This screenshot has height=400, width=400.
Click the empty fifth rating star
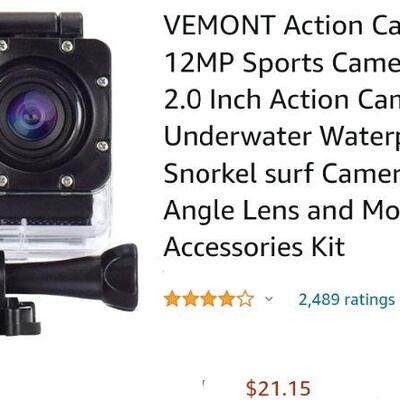click(245, 299)
